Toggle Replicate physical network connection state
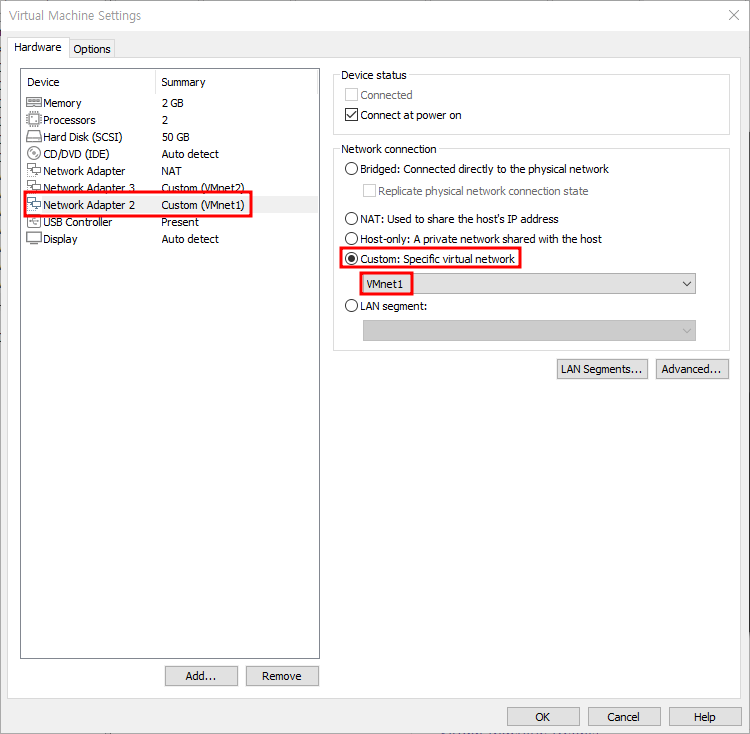The width and height of the screenshot is (750, 734). [x=369, y=191]
